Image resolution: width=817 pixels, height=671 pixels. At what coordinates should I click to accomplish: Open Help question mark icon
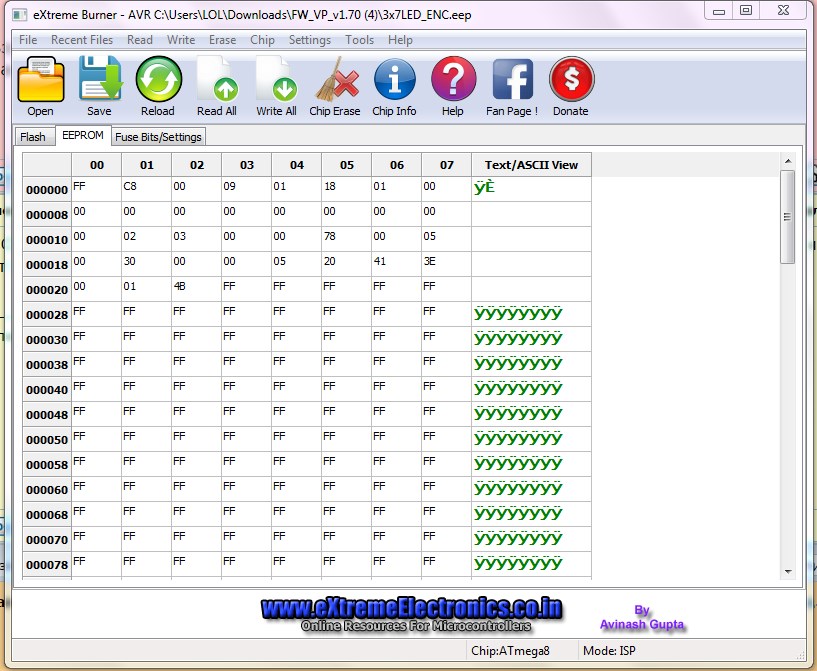pos(453,80)
